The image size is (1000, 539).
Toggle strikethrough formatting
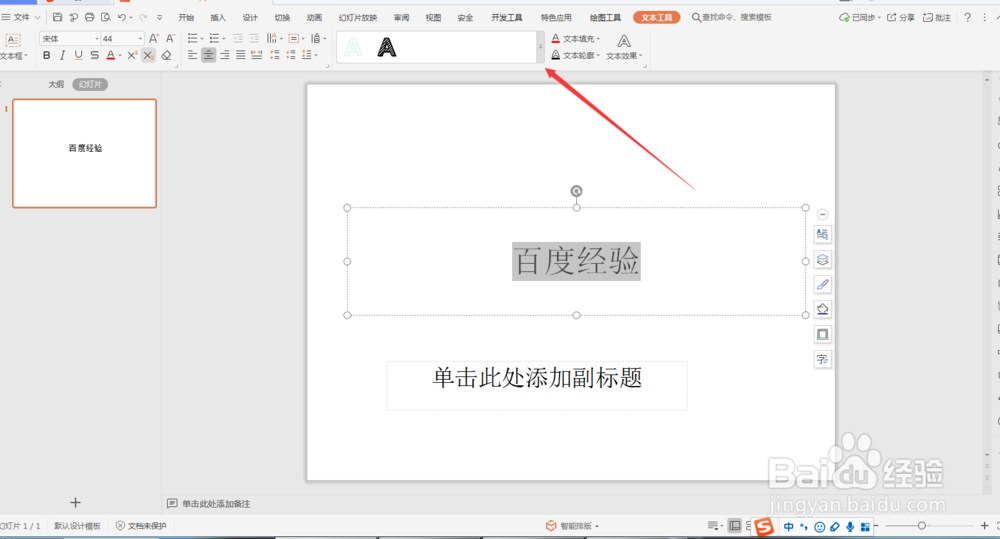(x=94, y=55)
